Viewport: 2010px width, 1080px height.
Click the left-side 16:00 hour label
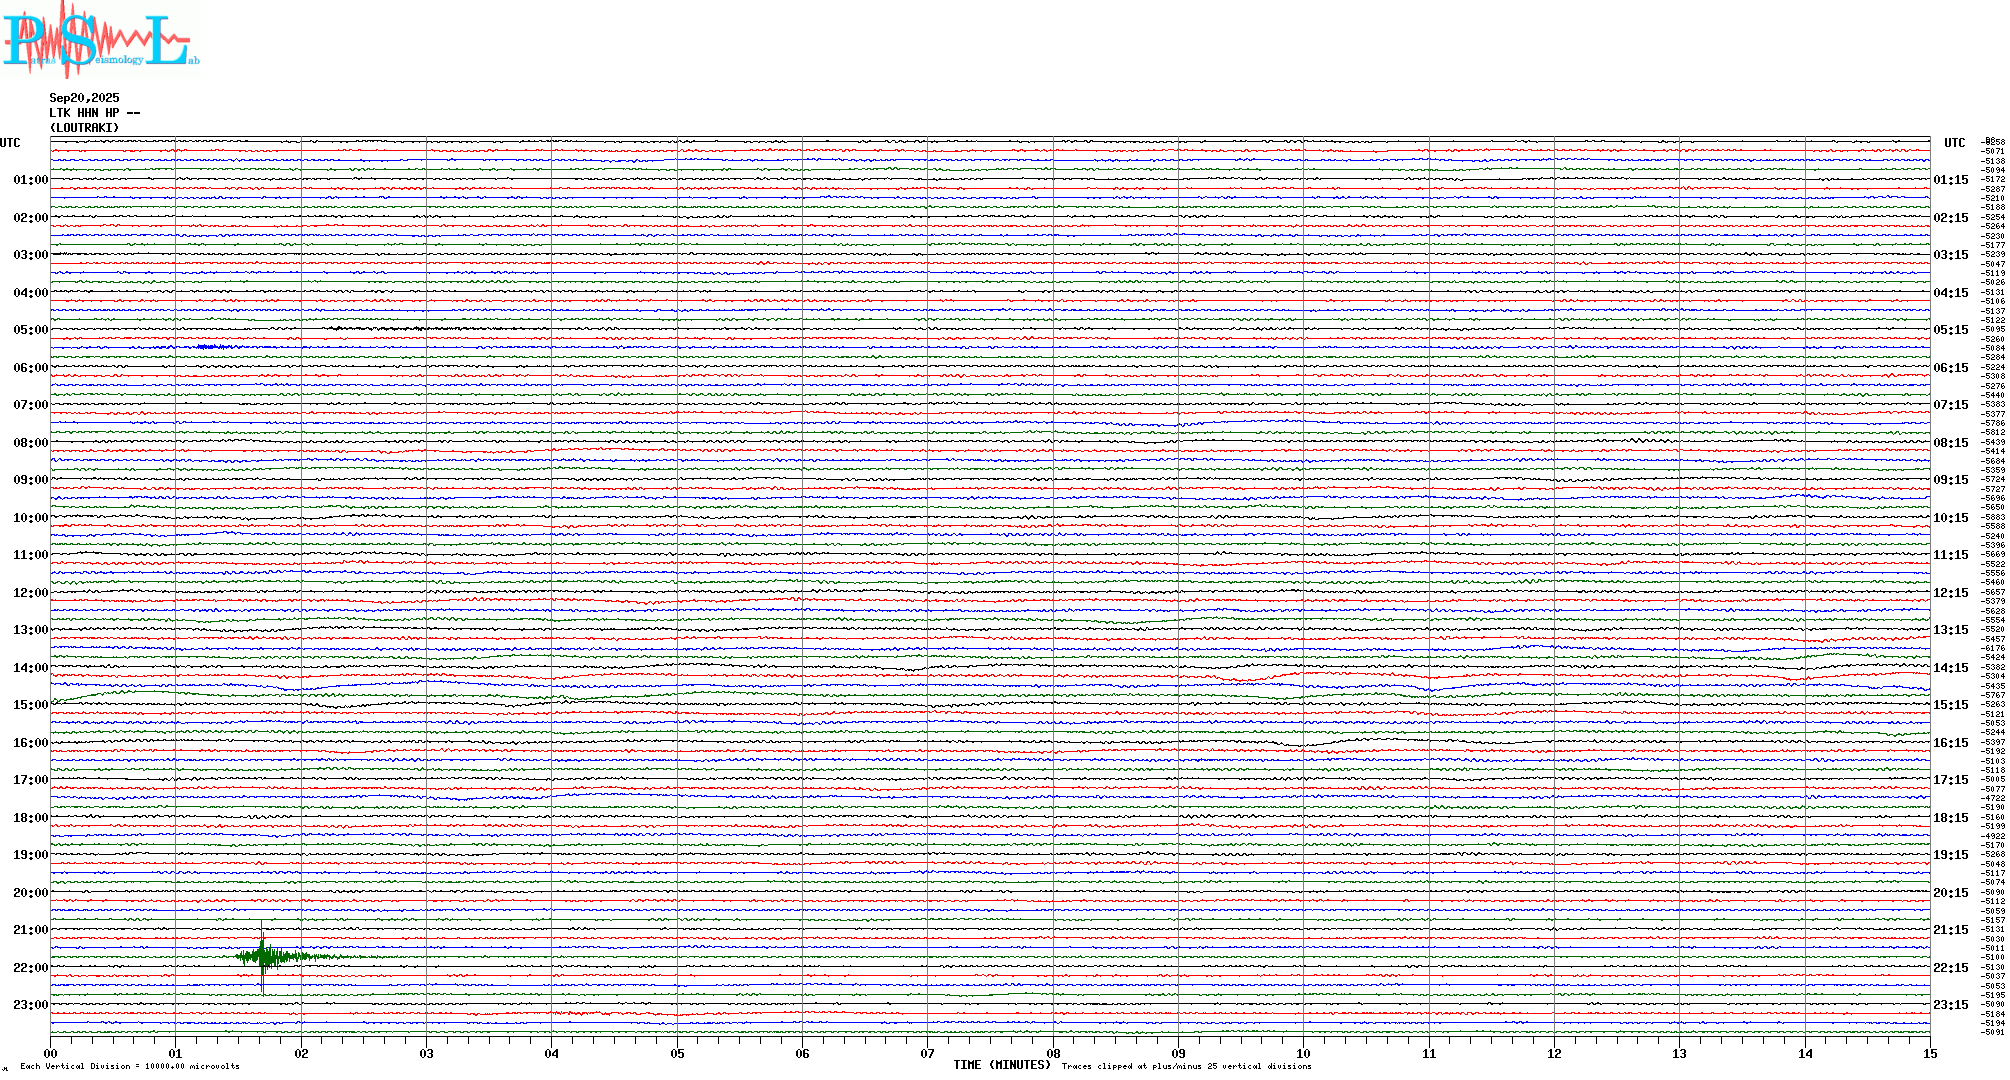[30, 743]
